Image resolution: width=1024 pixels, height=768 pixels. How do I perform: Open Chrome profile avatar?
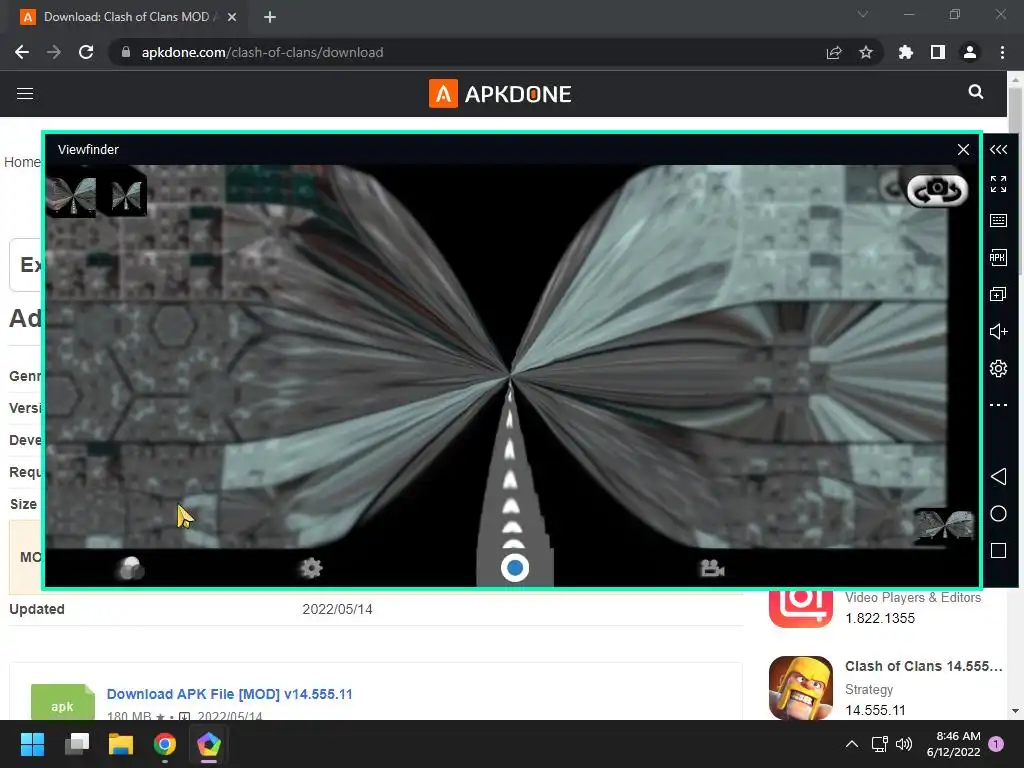[970, 52]
